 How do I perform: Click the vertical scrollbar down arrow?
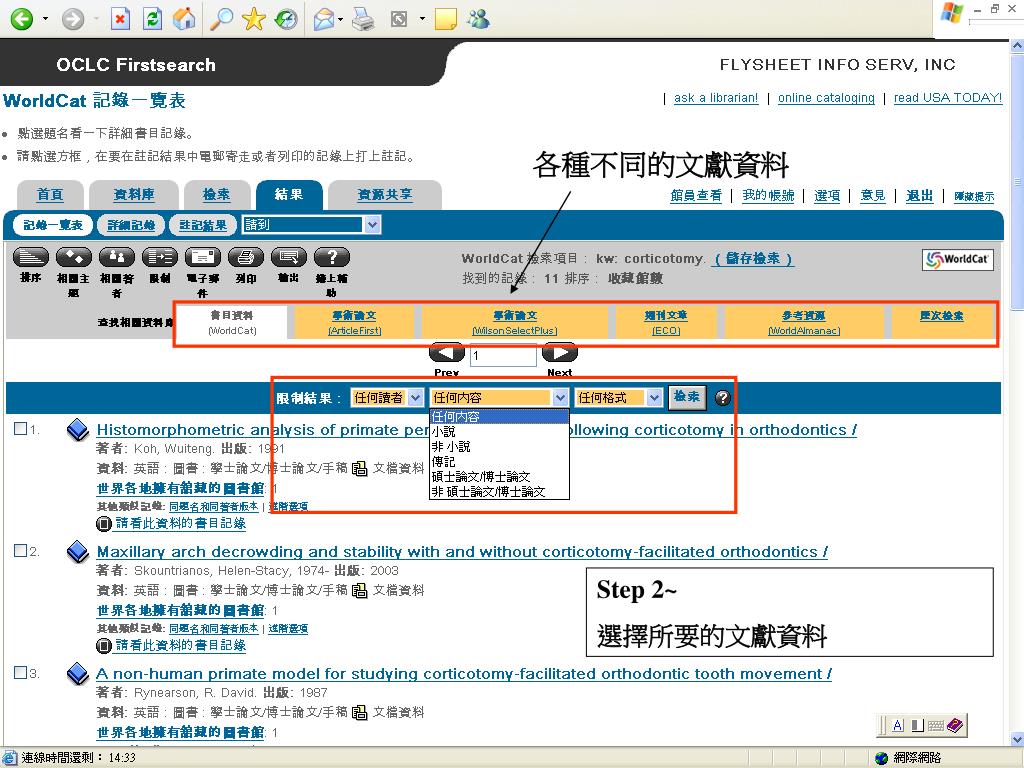point(1017,739)
